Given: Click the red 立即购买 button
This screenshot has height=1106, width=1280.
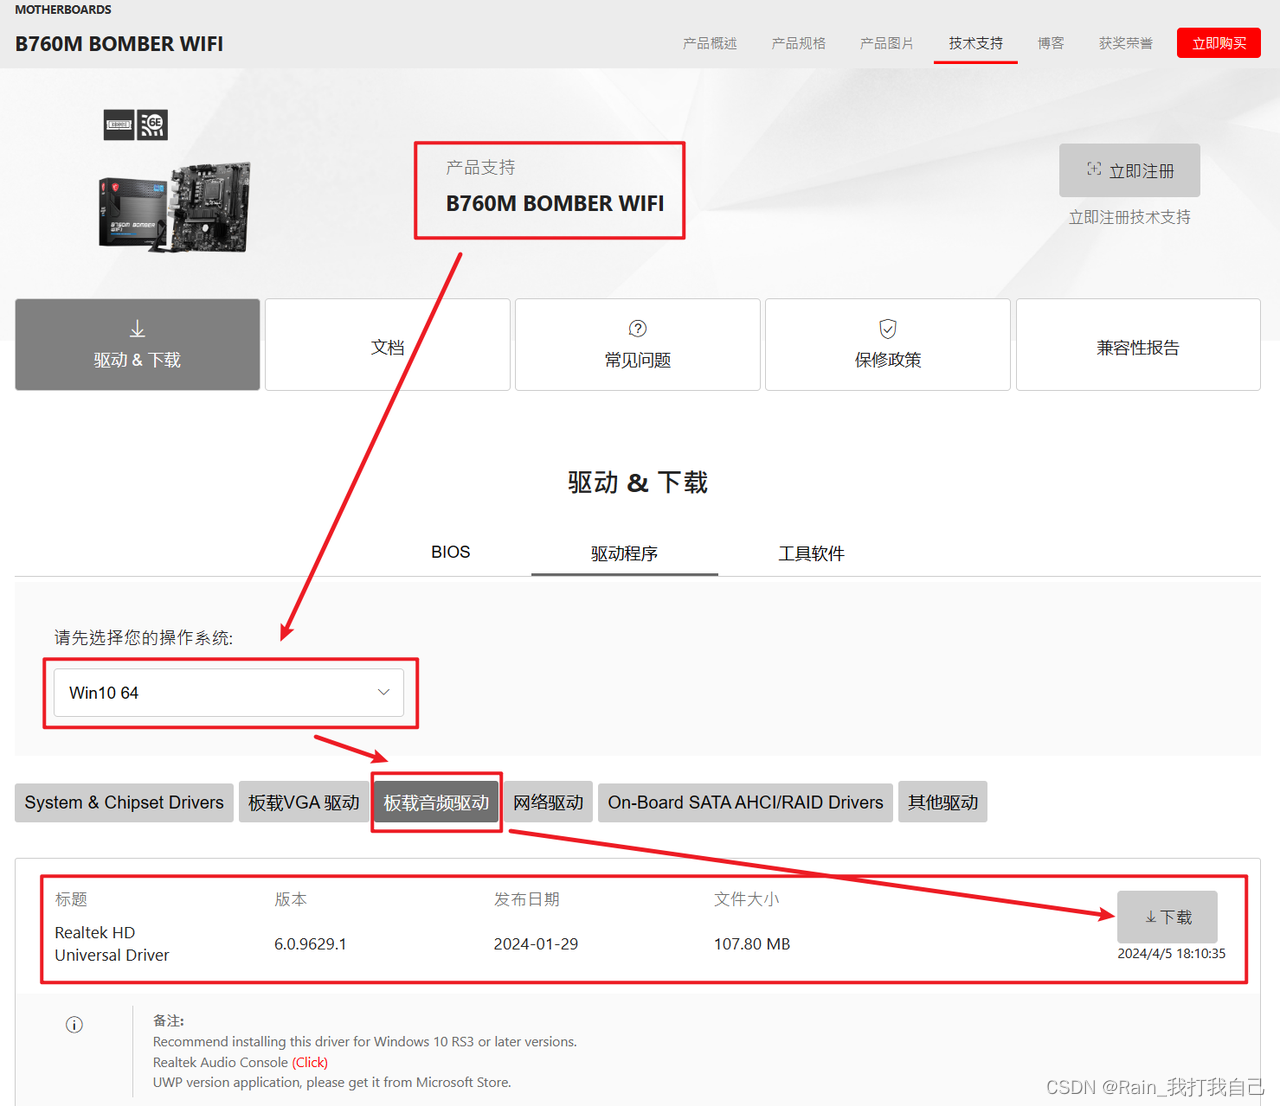Looking at the screenshot, I should point(1219,43).
